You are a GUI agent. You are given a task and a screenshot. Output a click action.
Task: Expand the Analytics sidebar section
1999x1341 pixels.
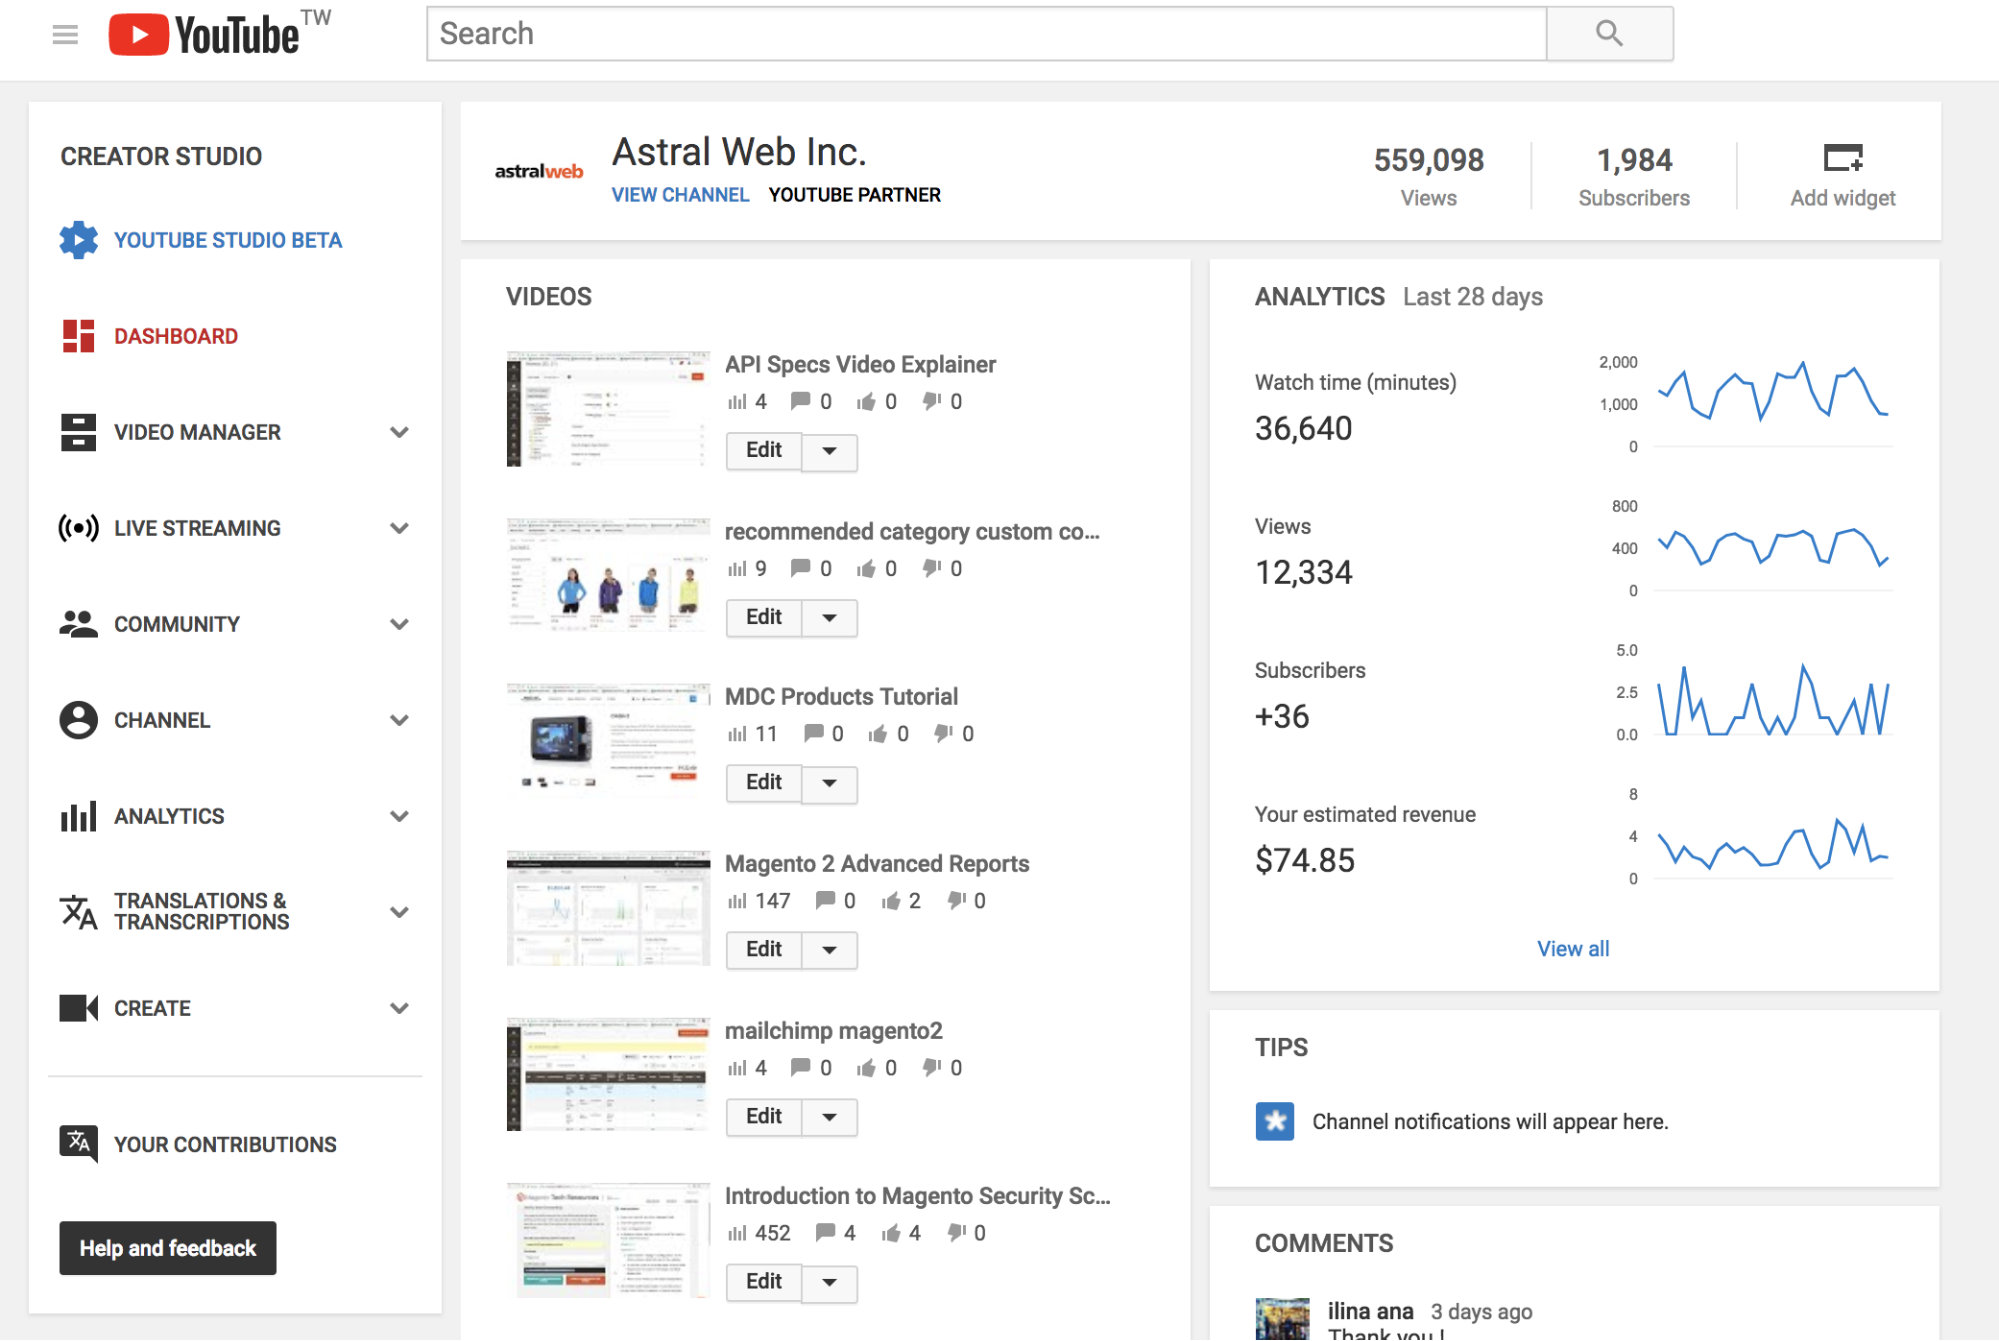(x=399, y=816)
